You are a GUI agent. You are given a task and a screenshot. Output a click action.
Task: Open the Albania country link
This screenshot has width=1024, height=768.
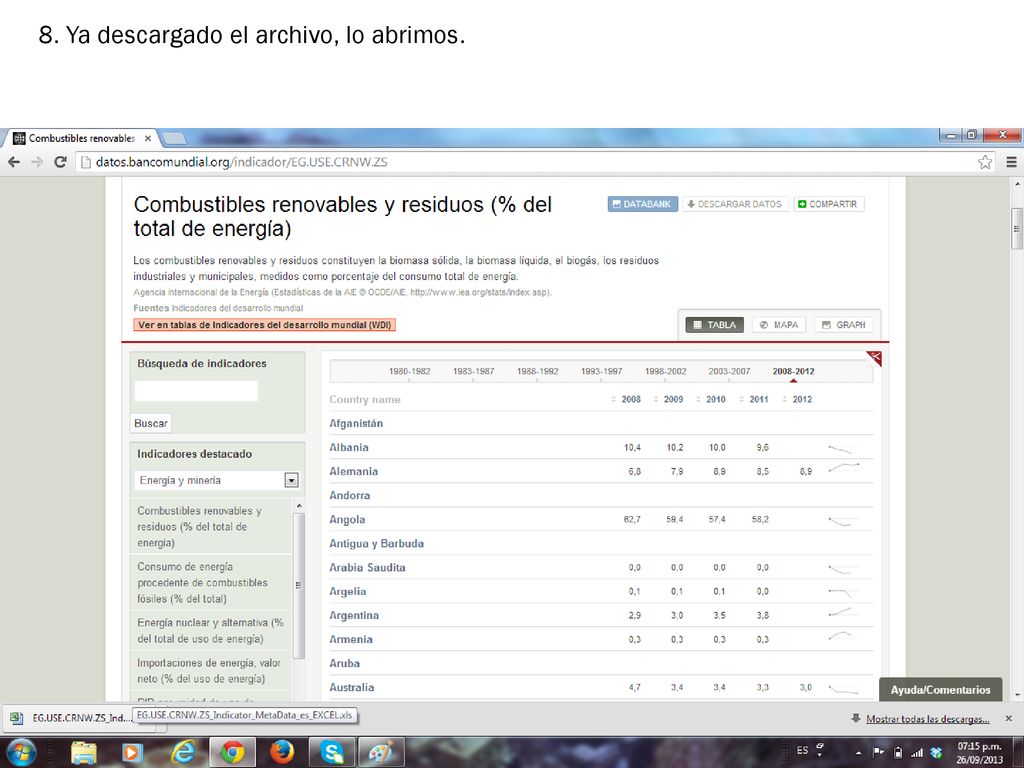[349, 447]
